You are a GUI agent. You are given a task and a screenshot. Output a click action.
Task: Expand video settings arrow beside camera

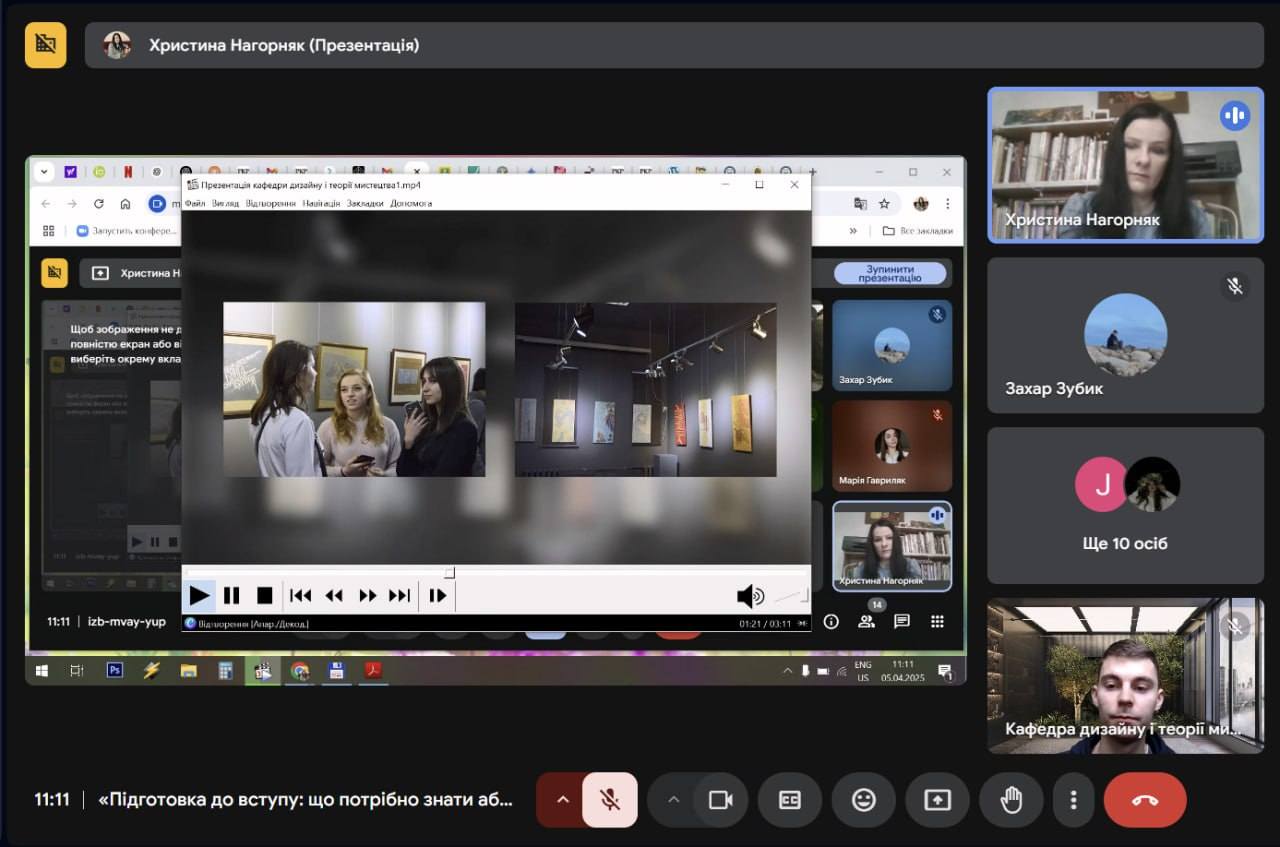(x=673, y=800)
